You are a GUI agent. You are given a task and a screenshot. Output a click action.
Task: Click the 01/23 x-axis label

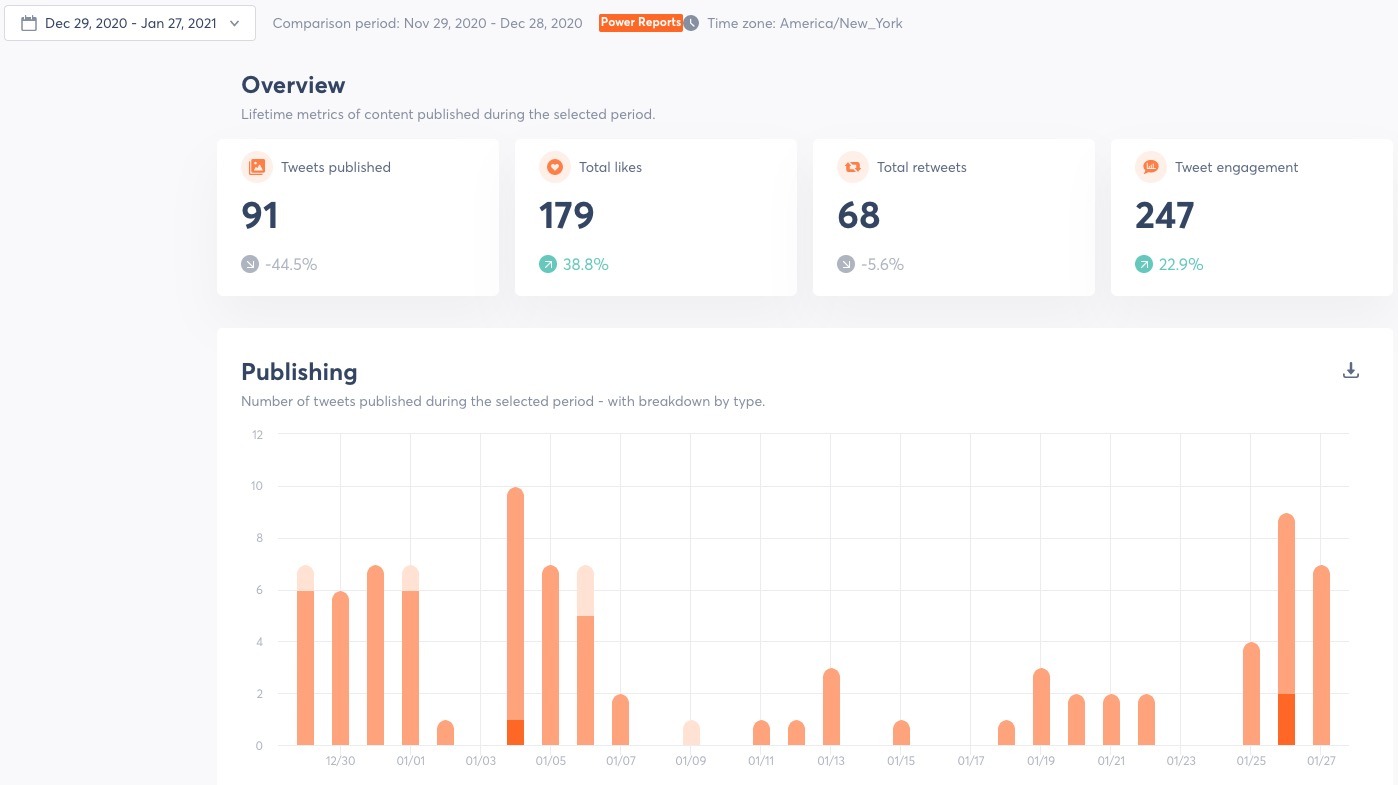pyautogui.click(x=1181, y=761)
